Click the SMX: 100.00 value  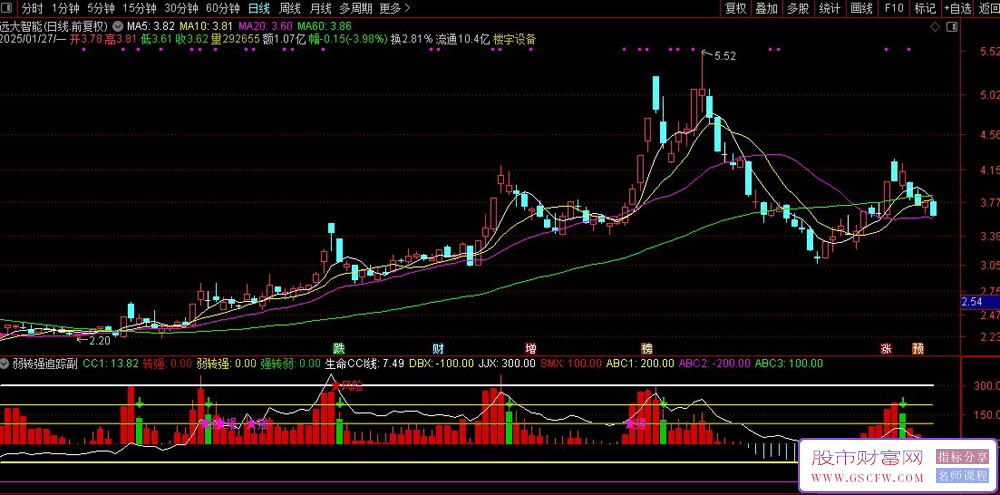click(x=571, y=364)
